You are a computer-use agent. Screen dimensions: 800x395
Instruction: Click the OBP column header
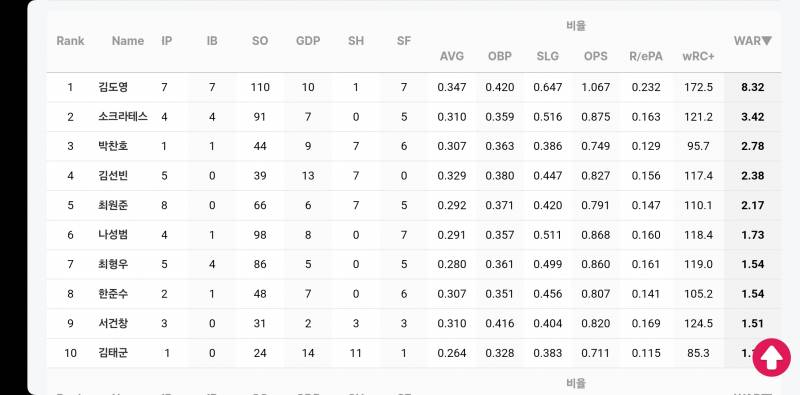[x=499, y=56]
